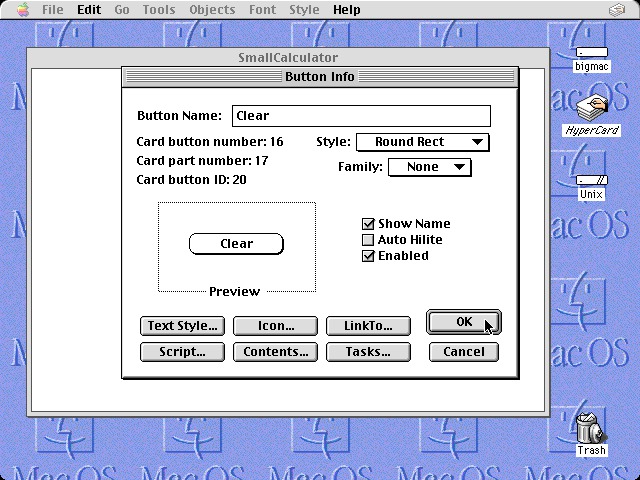The height and width of the screenshot is (480, 640).
Task: Click the Cancel button
Action: (x=464, y=352)
